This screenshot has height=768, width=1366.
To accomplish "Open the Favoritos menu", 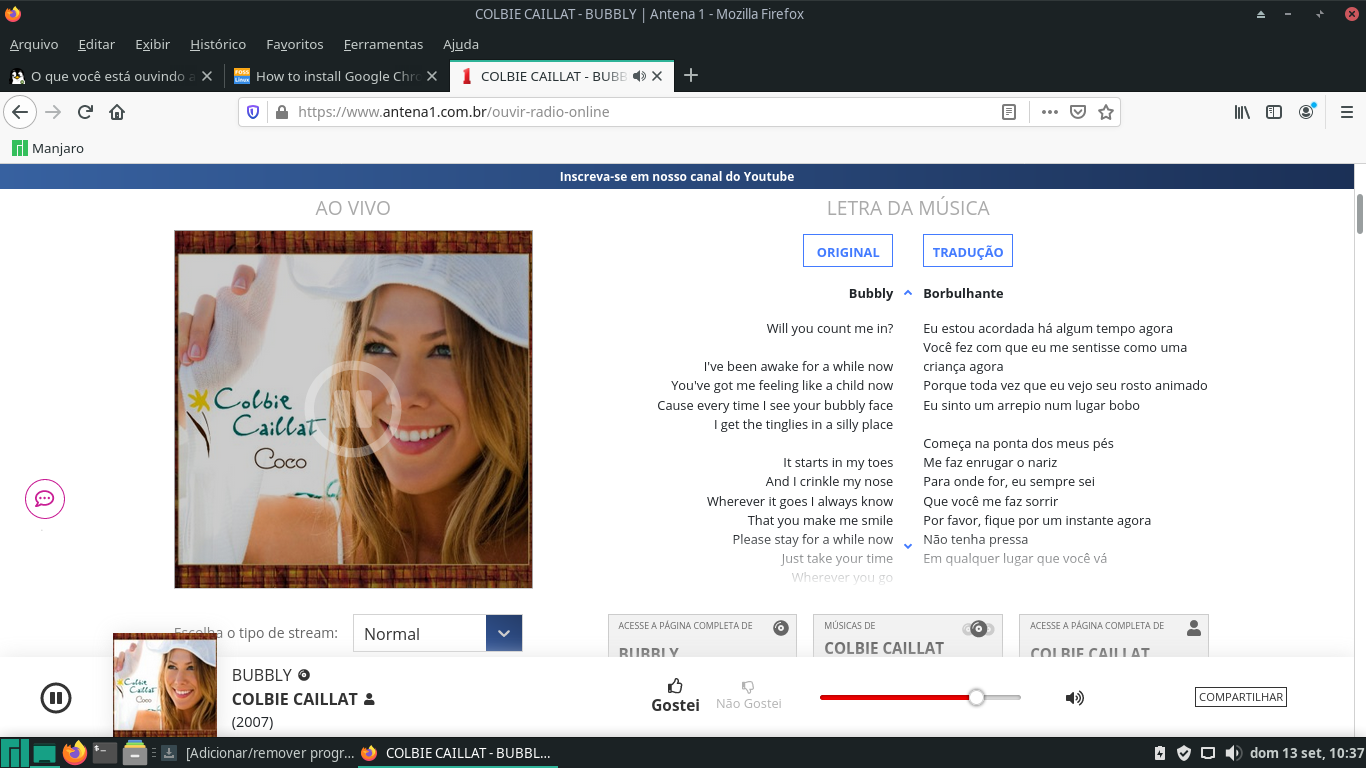I will (x=295, y=44).
